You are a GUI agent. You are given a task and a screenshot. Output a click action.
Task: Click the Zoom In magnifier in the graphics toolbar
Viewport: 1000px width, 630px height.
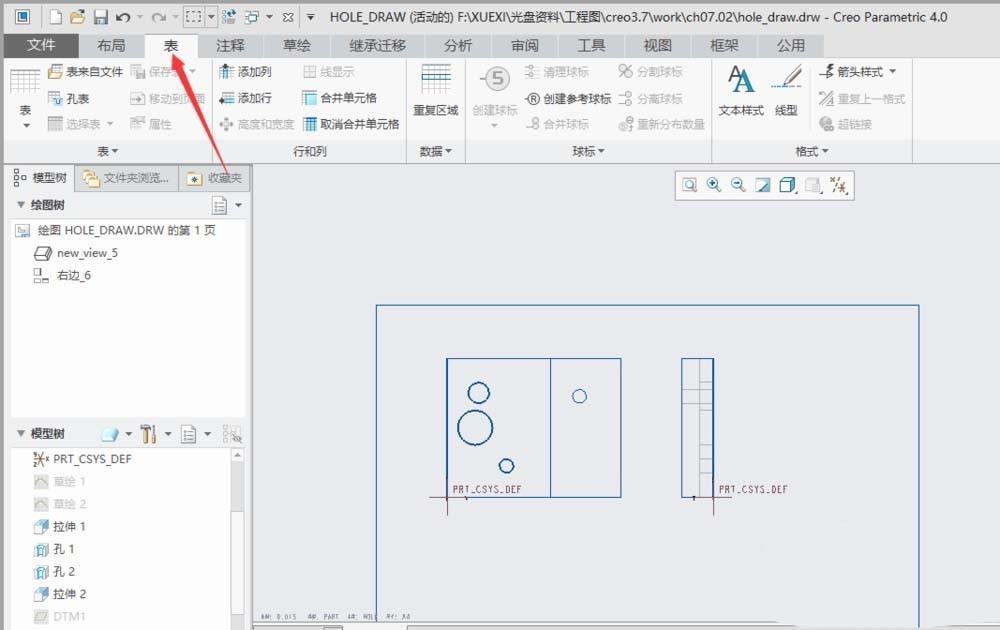coord(714,185)
